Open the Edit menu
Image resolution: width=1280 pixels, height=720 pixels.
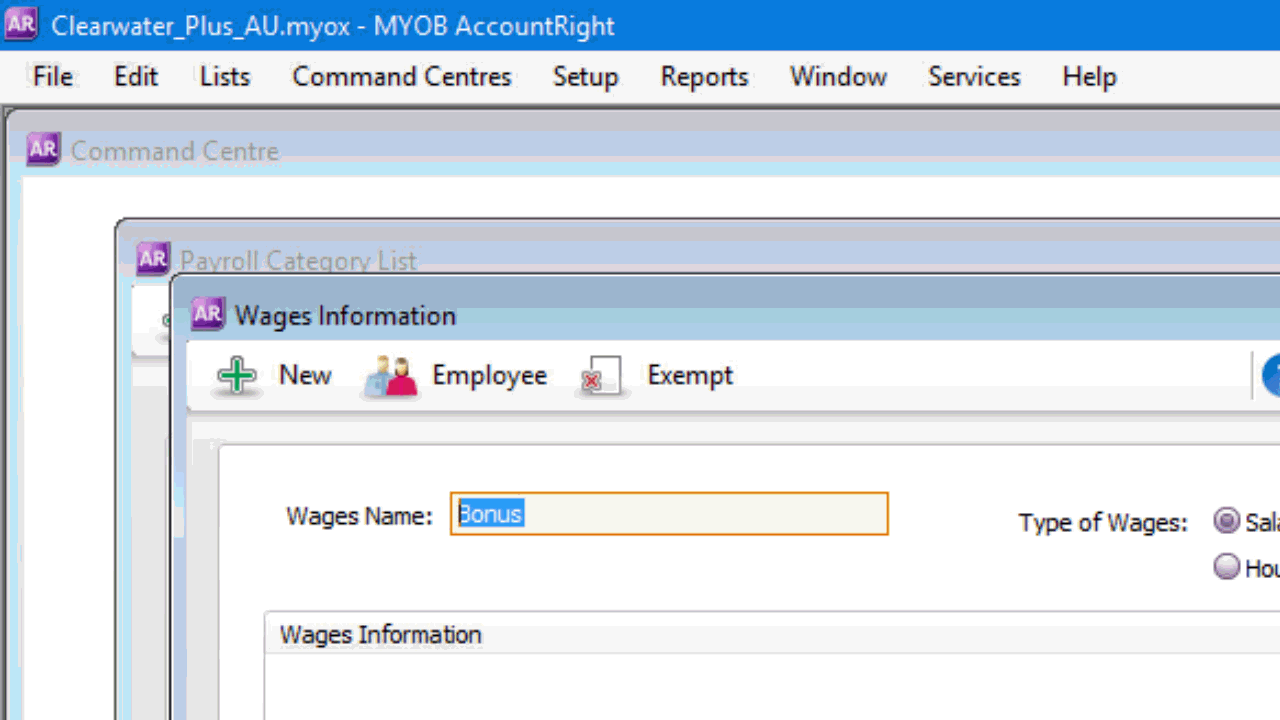[136, 77]
